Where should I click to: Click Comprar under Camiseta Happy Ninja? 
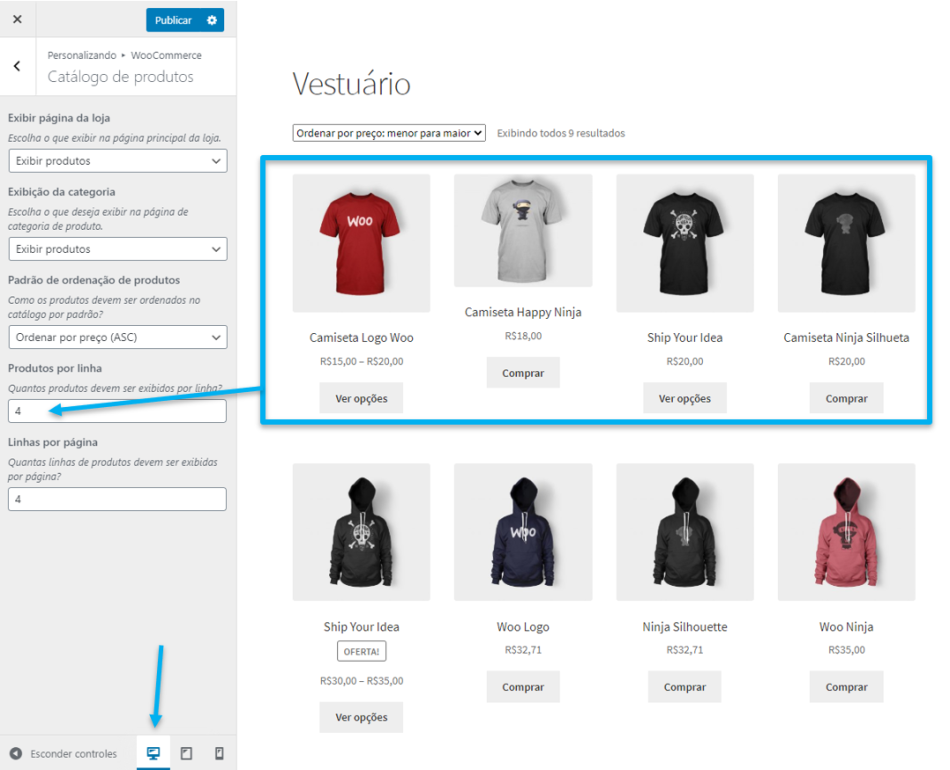point(523,373)
